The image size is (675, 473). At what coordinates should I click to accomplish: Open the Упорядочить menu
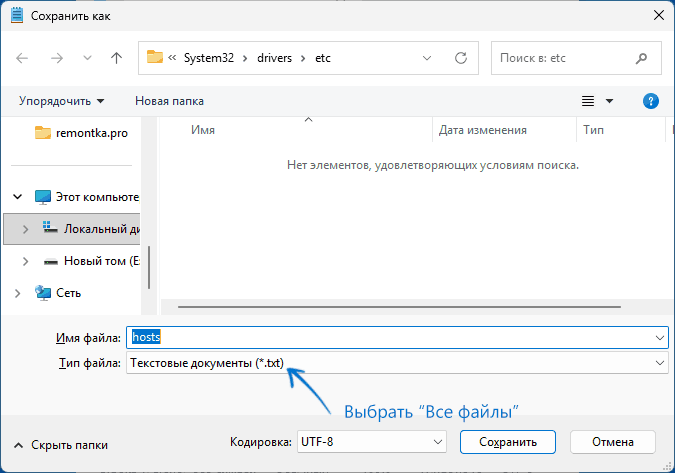pos(61,101)
